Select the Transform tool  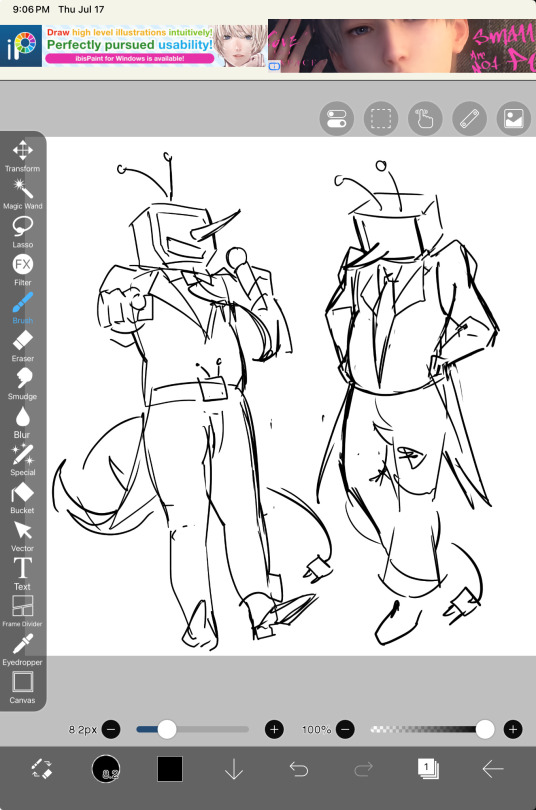point(22,156)
